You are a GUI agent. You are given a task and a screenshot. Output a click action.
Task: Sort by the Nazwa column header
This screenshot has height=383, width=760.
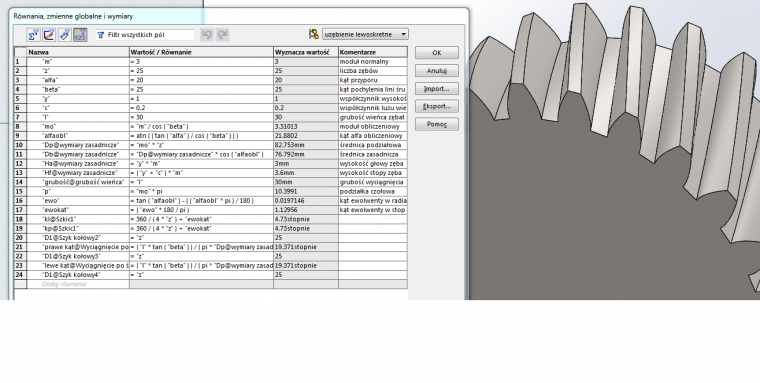(78, 52)
